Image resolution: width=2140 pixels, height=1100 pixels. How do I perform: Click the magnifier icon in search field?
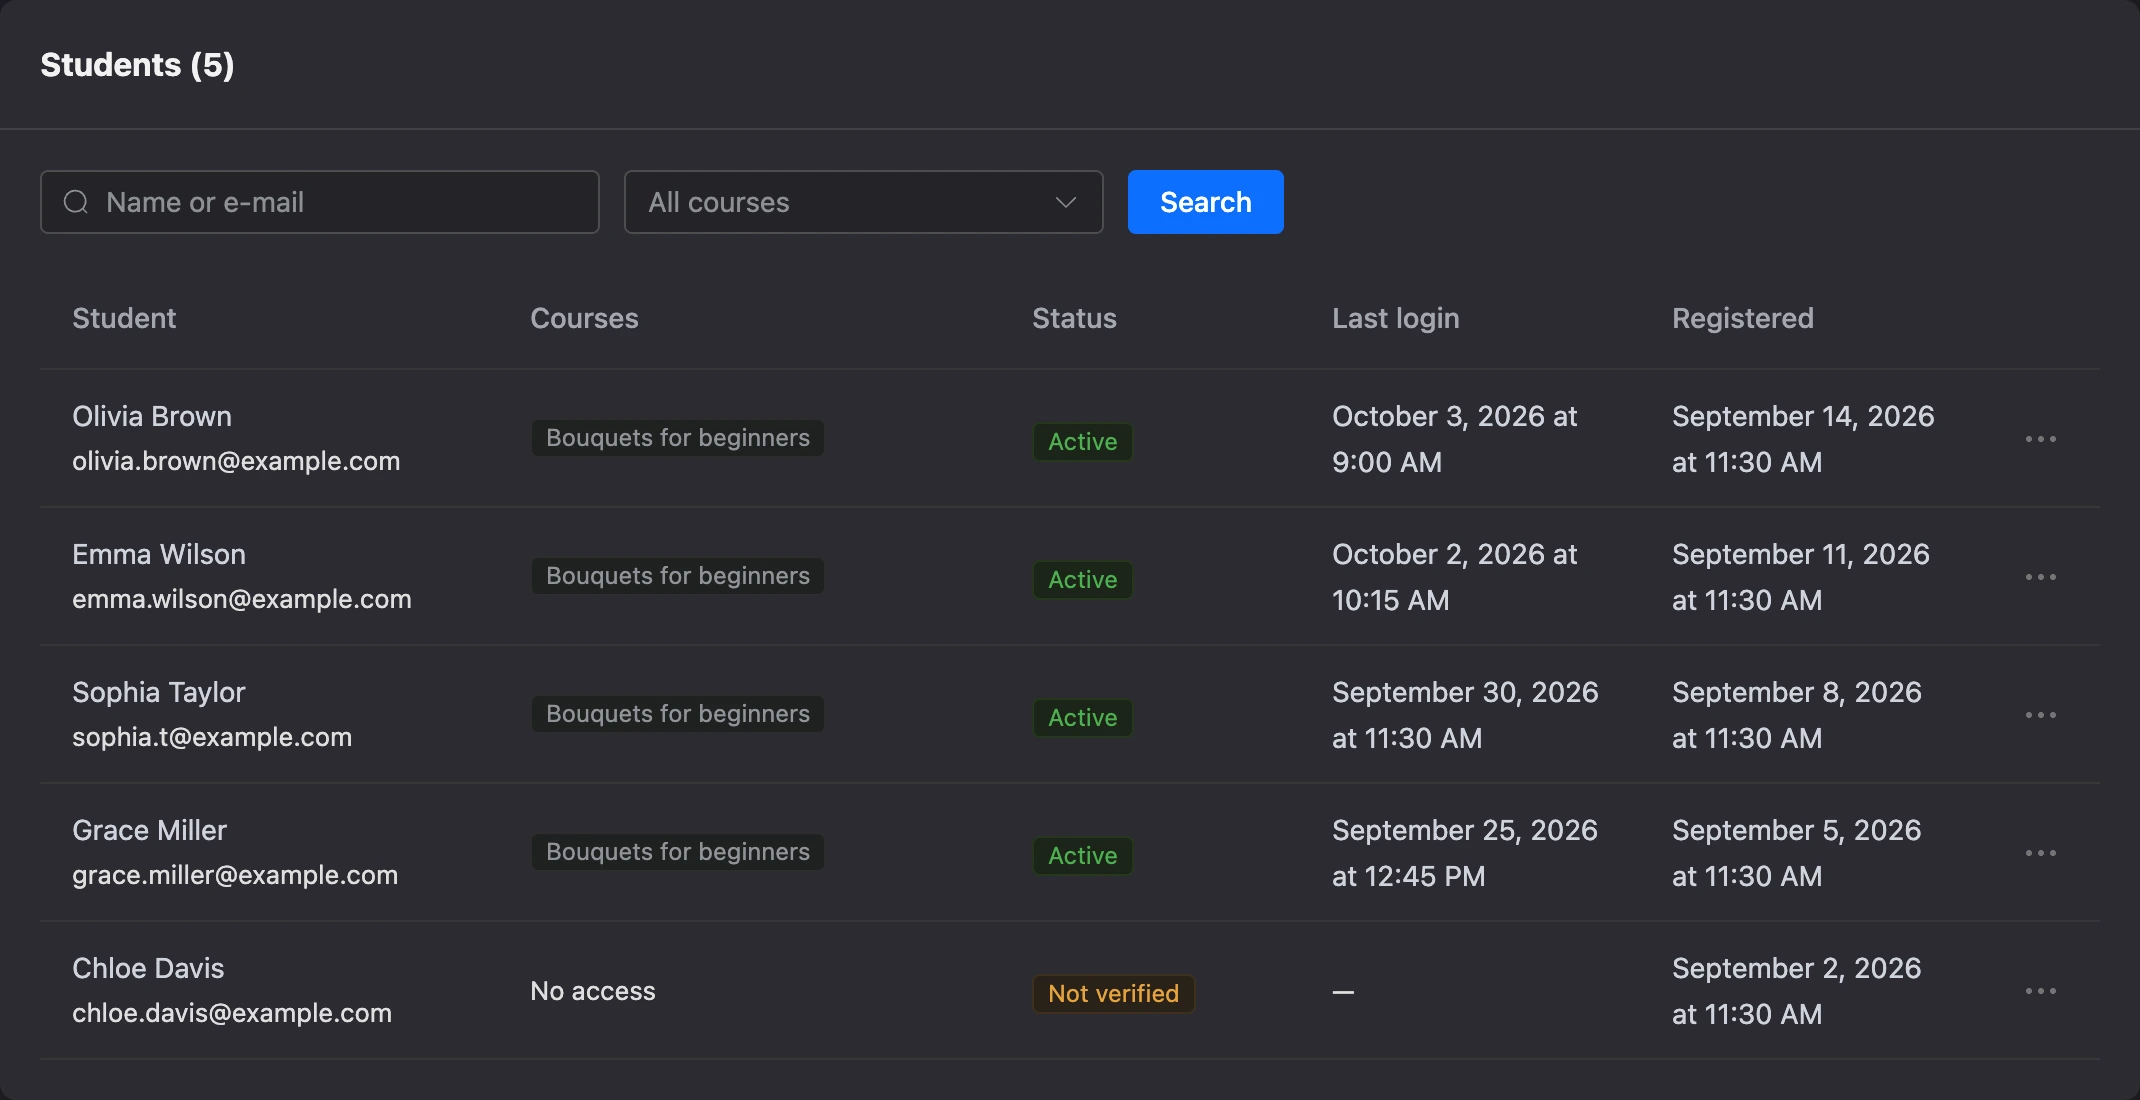(x=76, y=202)
